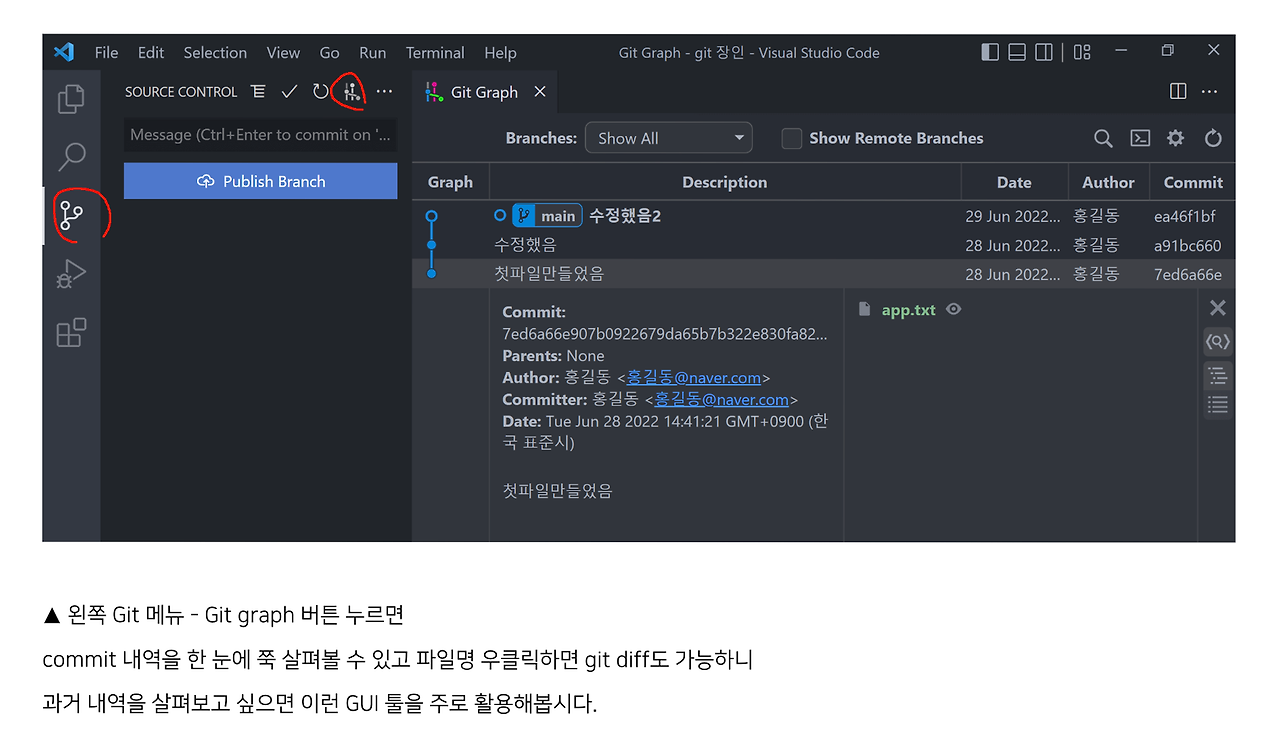Open the Search view in activity bar
The height and width of the screenshot is (753, 1280).
[71, 157]
